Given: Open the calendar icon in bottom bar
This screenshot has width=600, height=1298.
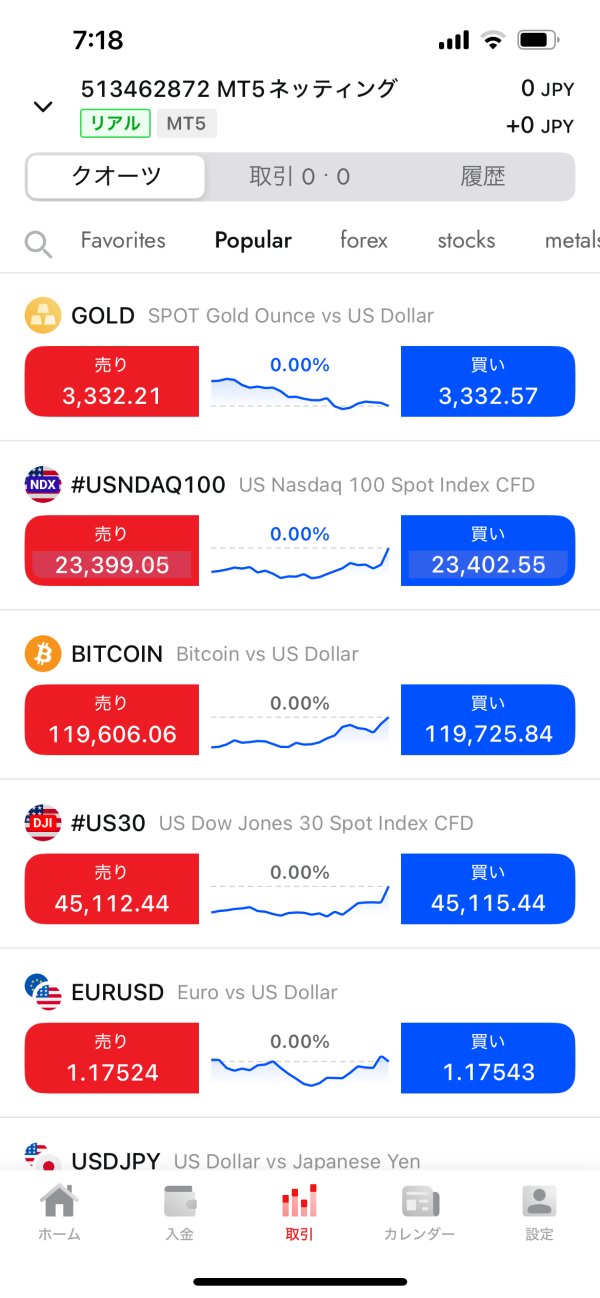Looking at the screenshot, I should (x=419, y=1201).
